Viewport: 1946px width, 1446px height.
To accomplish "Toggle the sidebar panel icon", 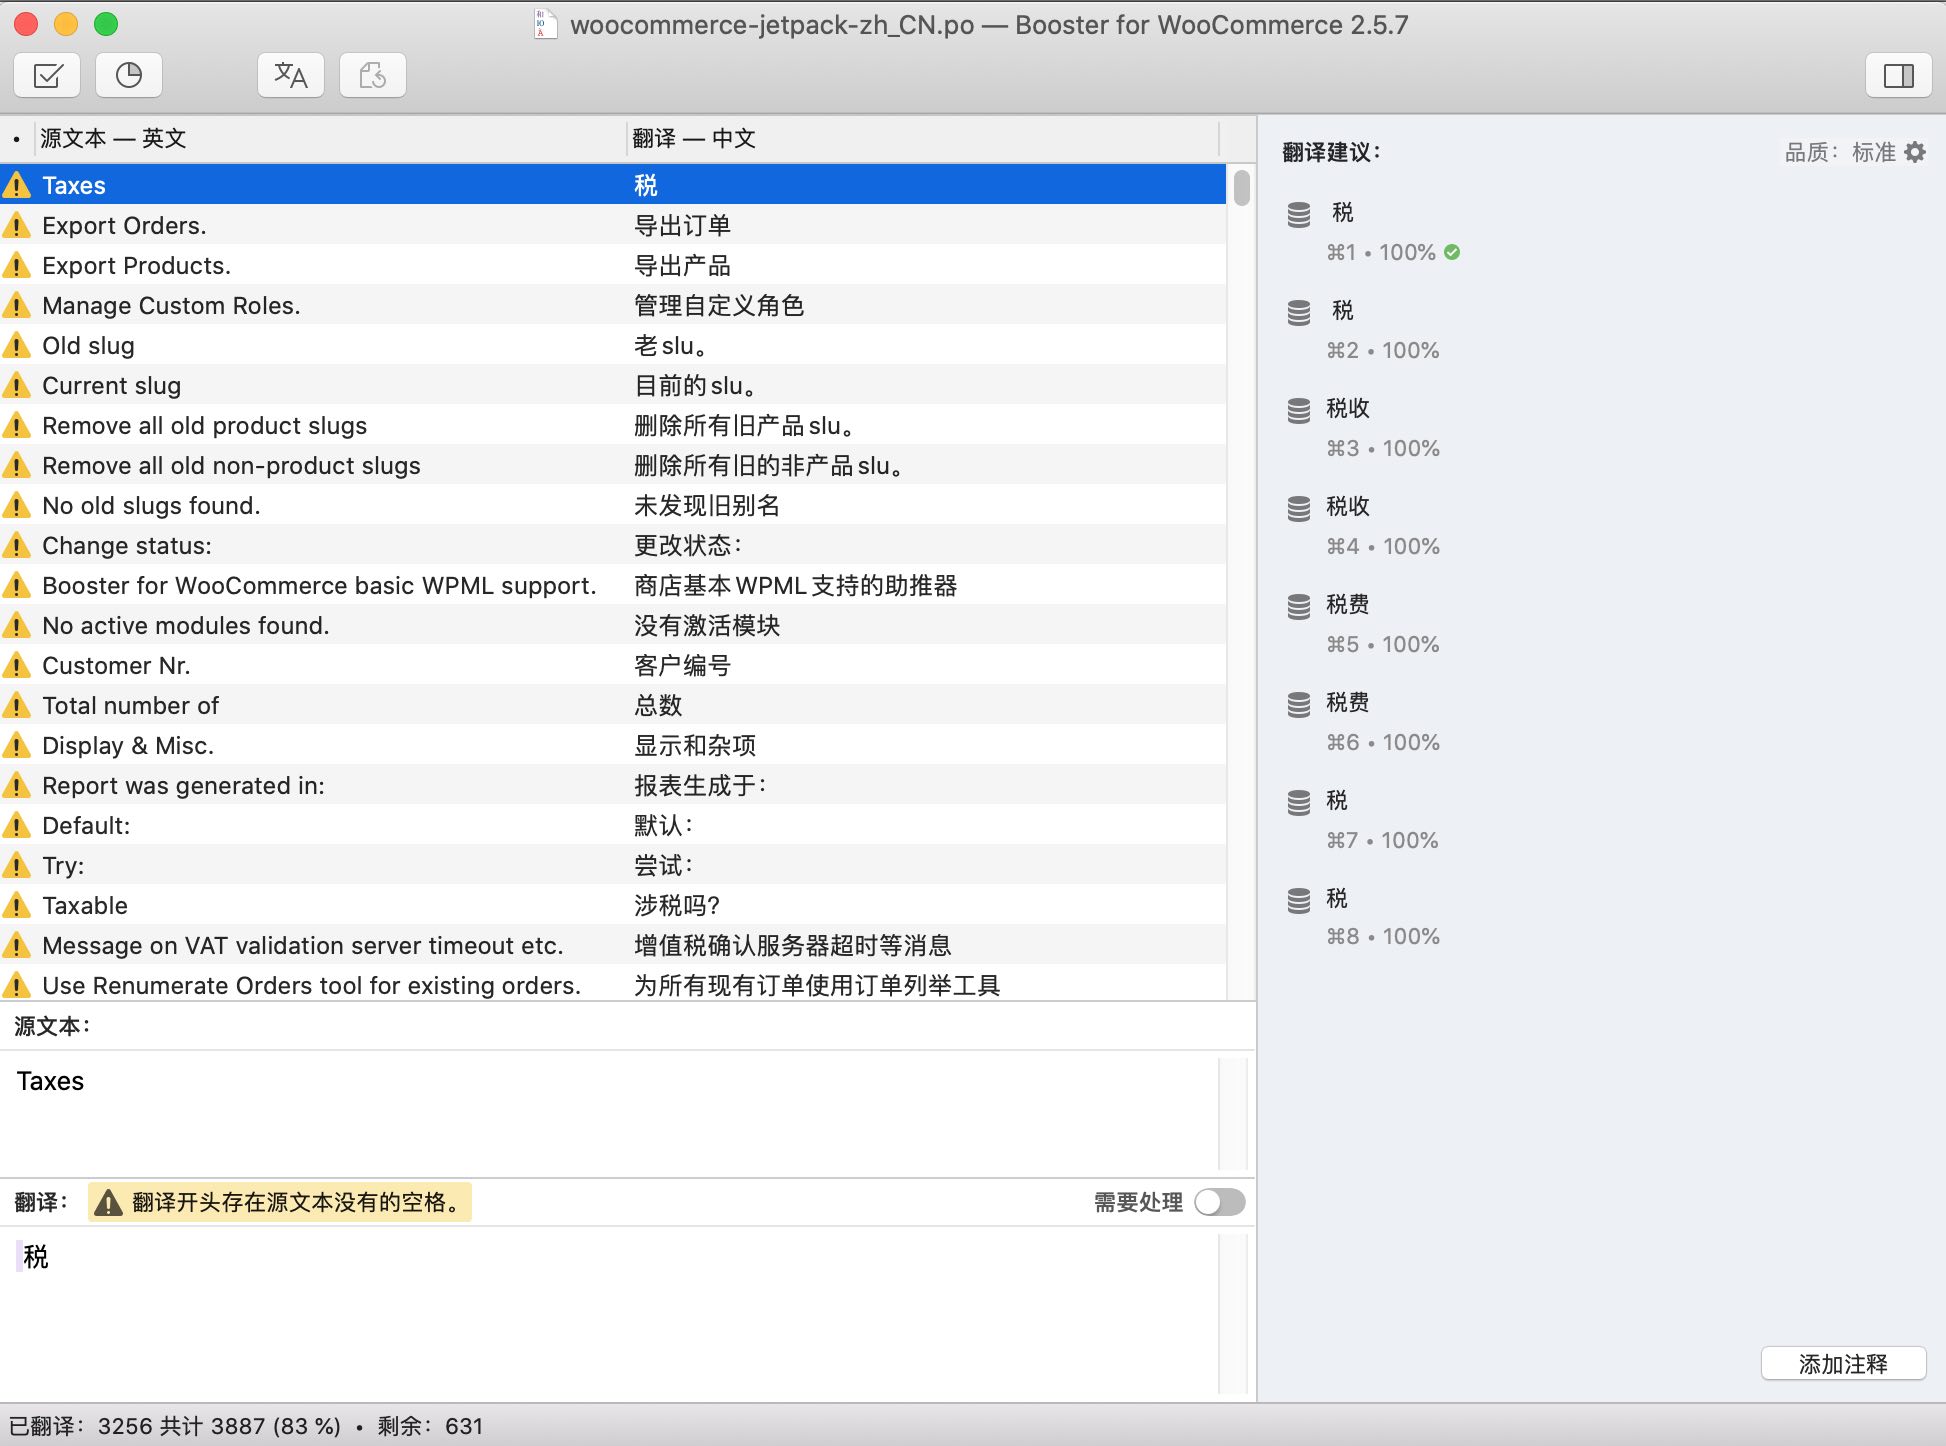I will (1898, 75).
